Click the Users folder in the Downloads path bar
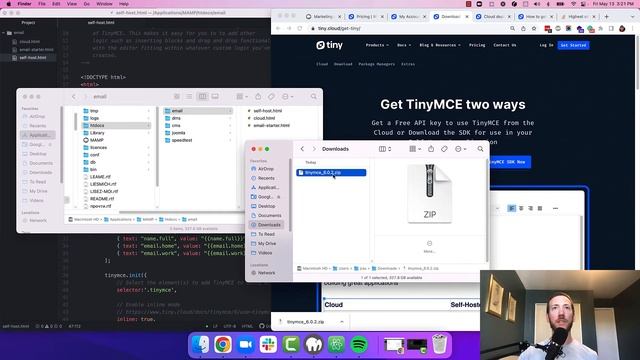 click(341, 269)
